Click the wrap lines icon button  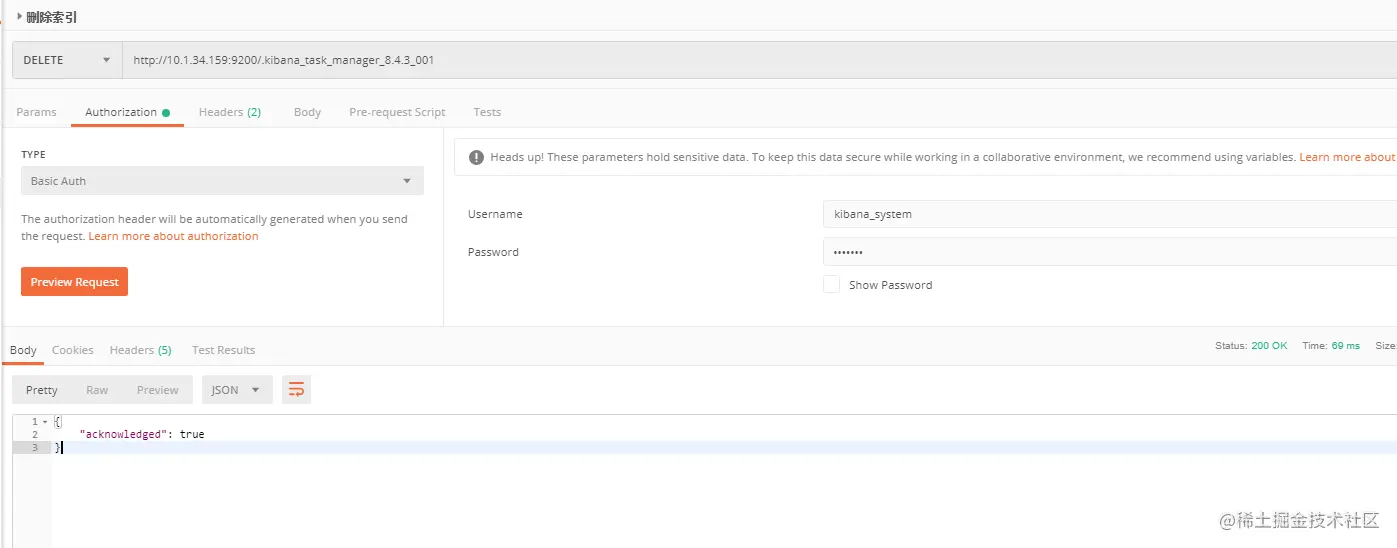(x=296, y=390)
